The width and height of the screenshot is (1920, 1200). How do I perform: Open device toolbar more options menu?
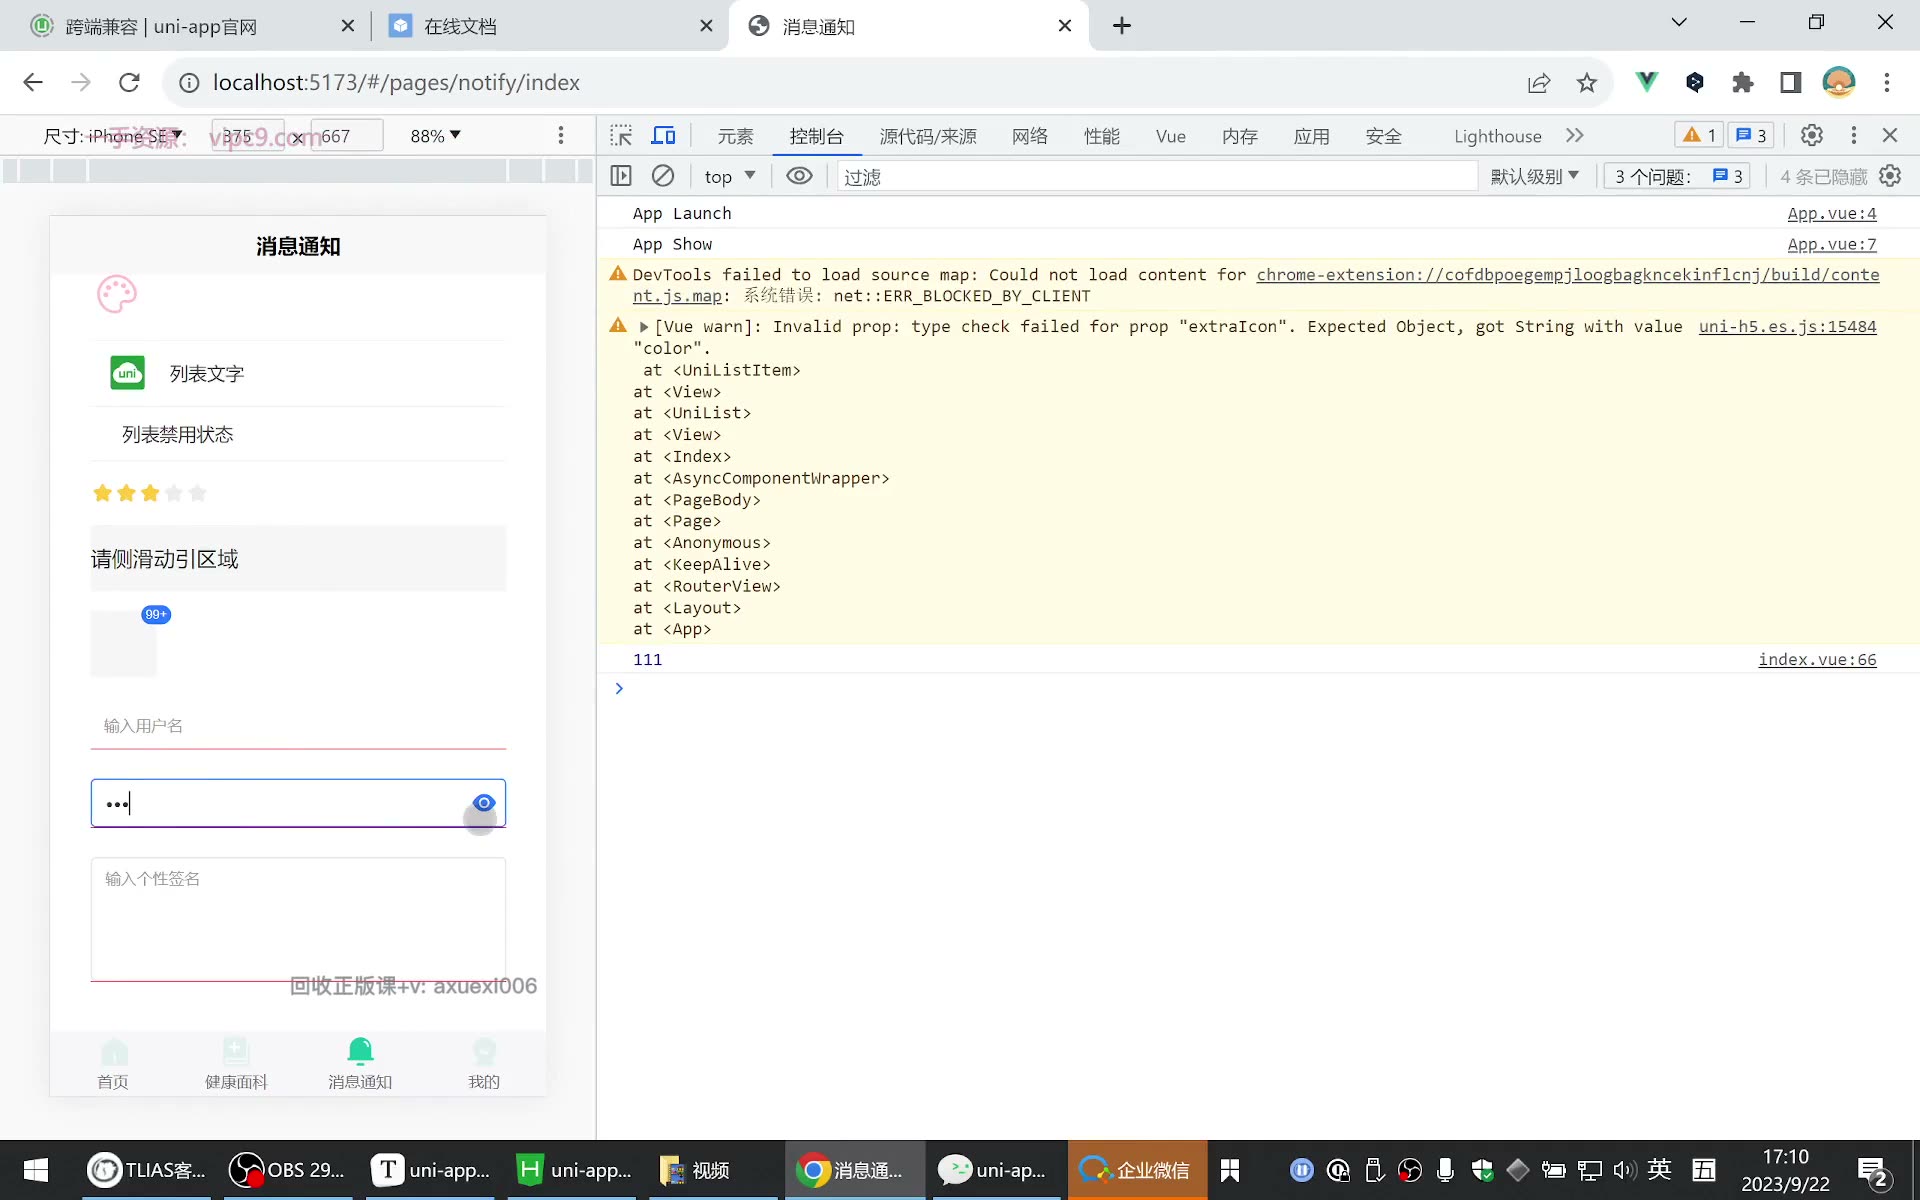tap(561, 135)
